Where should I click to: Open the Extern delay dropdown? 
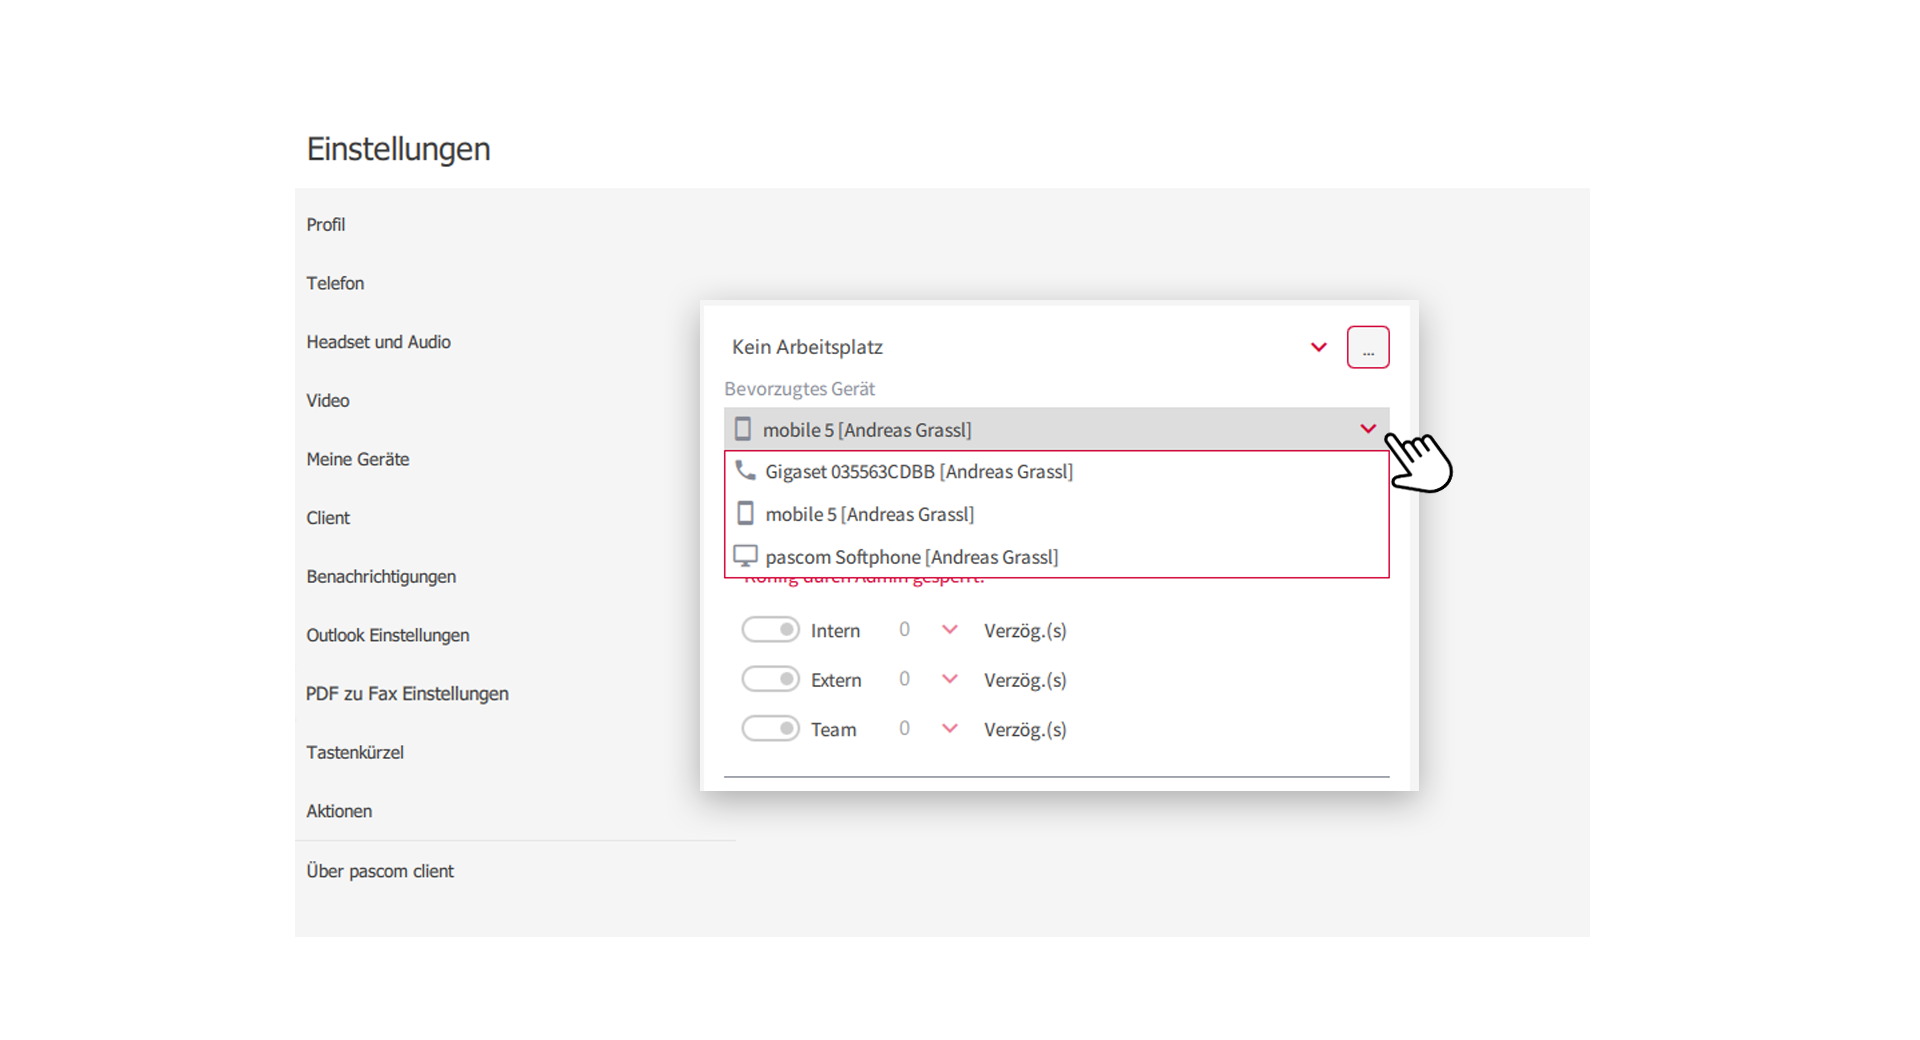pyautogui.click(x=950, y=679)
